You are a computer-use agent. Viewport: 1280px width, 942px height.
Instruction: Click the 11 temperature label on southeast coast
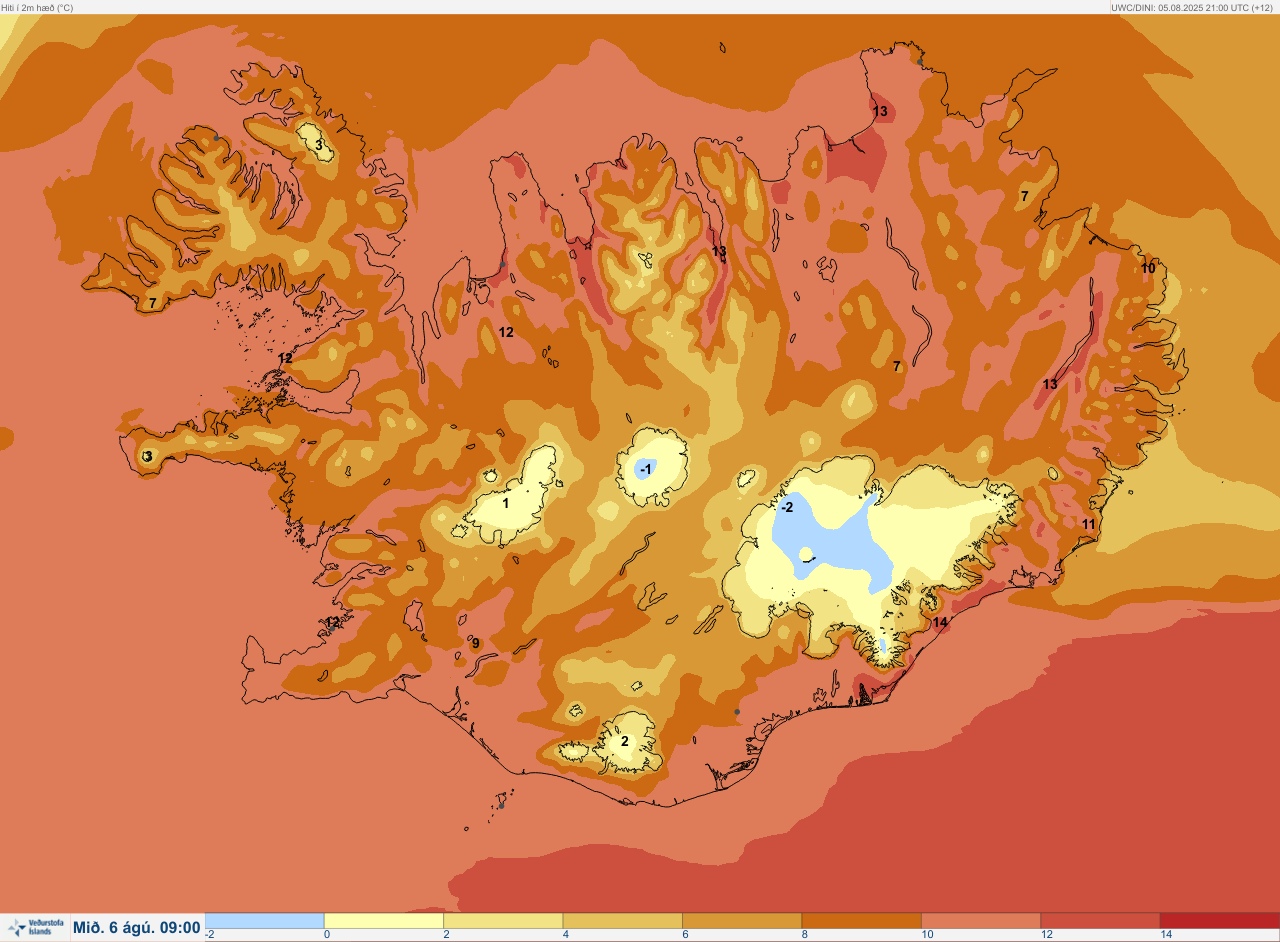1089,524
